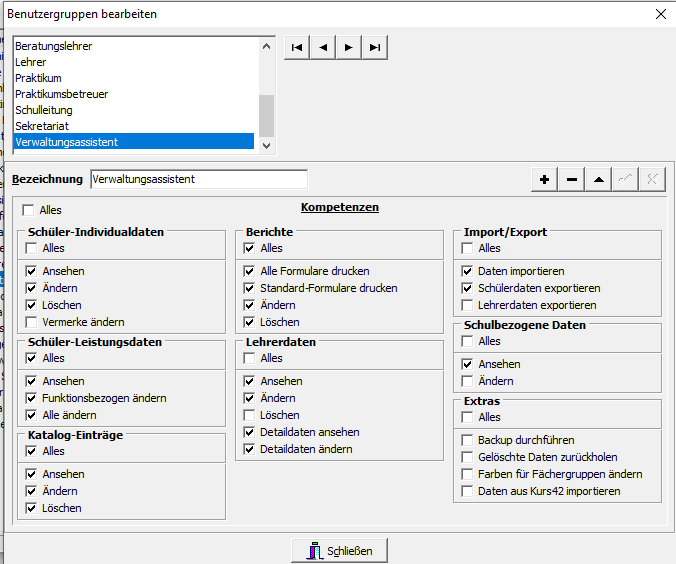
Task: Check the Lehrerdaten Löschen checkbox
Action: (250, 415)
